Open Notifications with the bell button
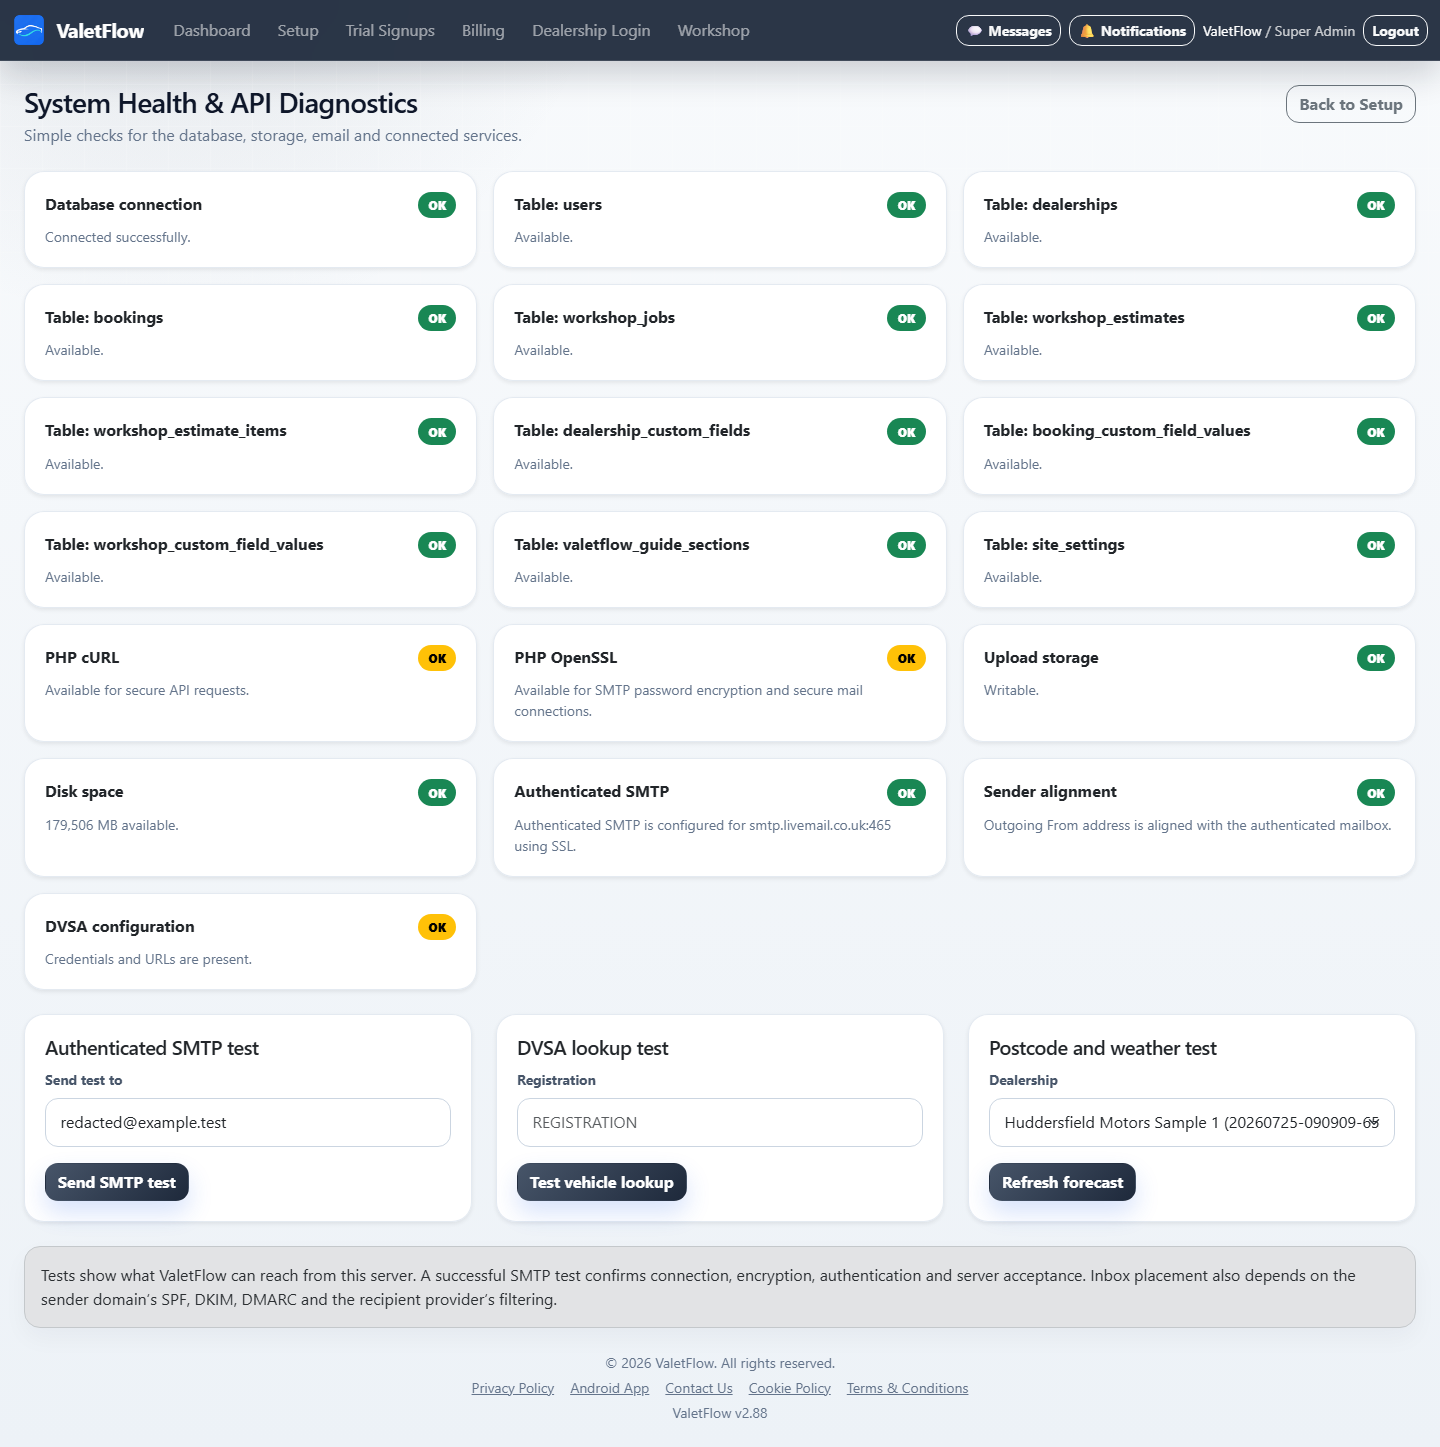Viewport: 1440px width, 1447px height. (x=1132, y=31)
